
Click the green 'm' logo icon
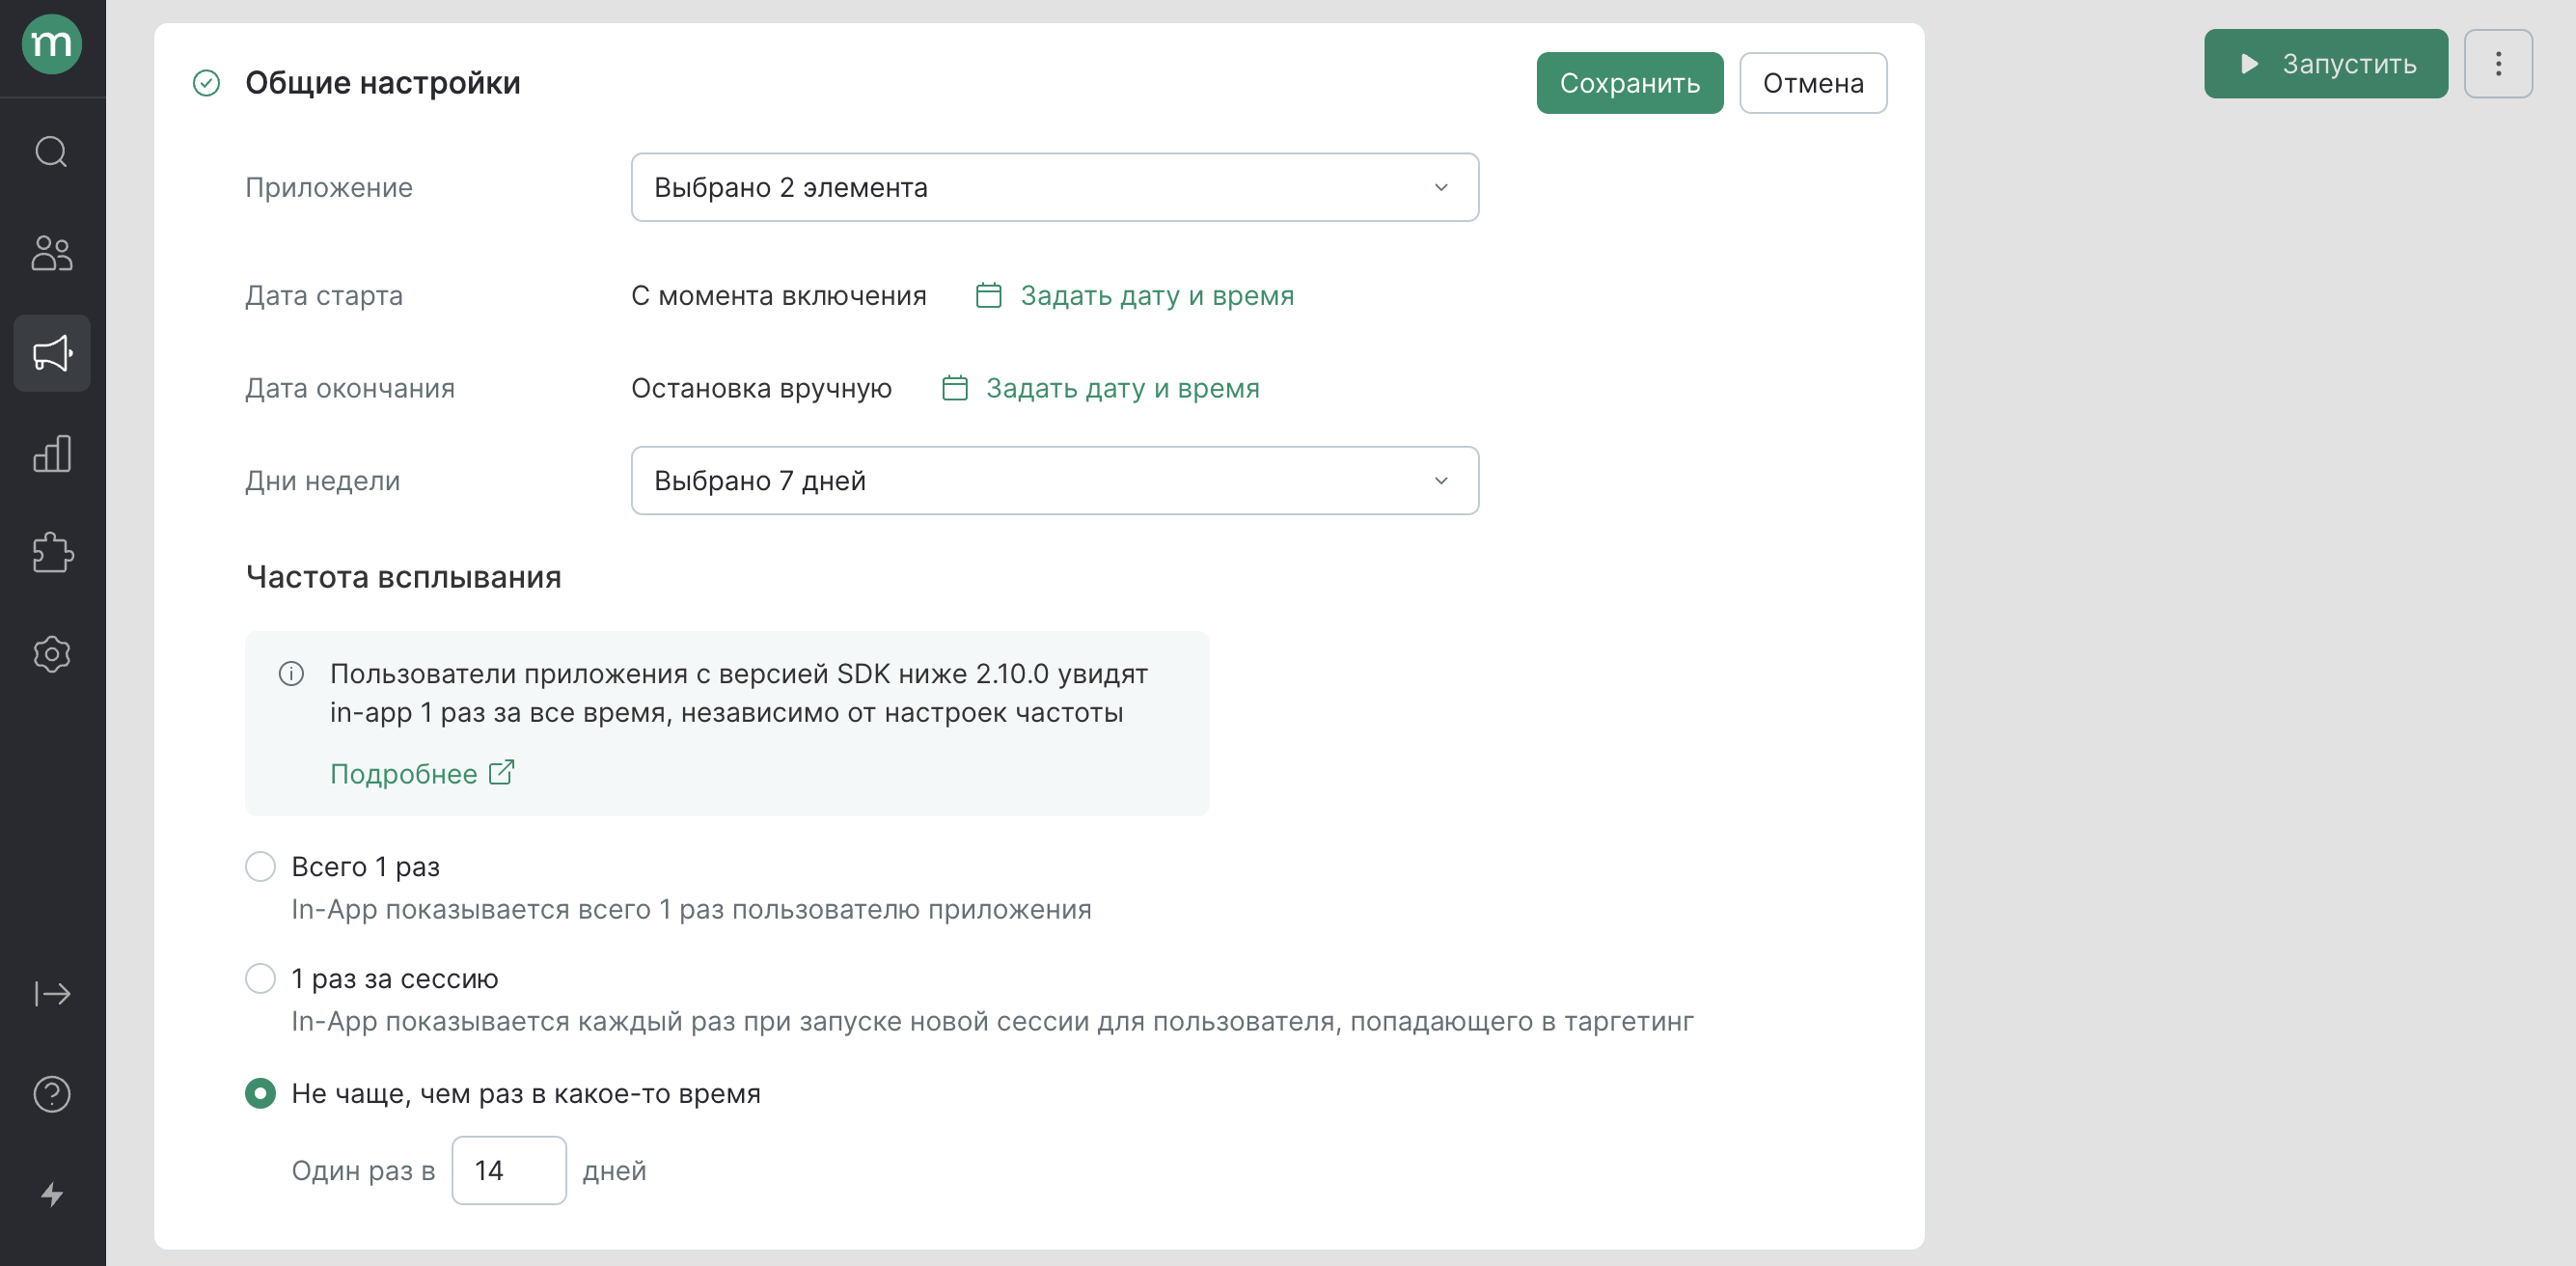[52, 44]
